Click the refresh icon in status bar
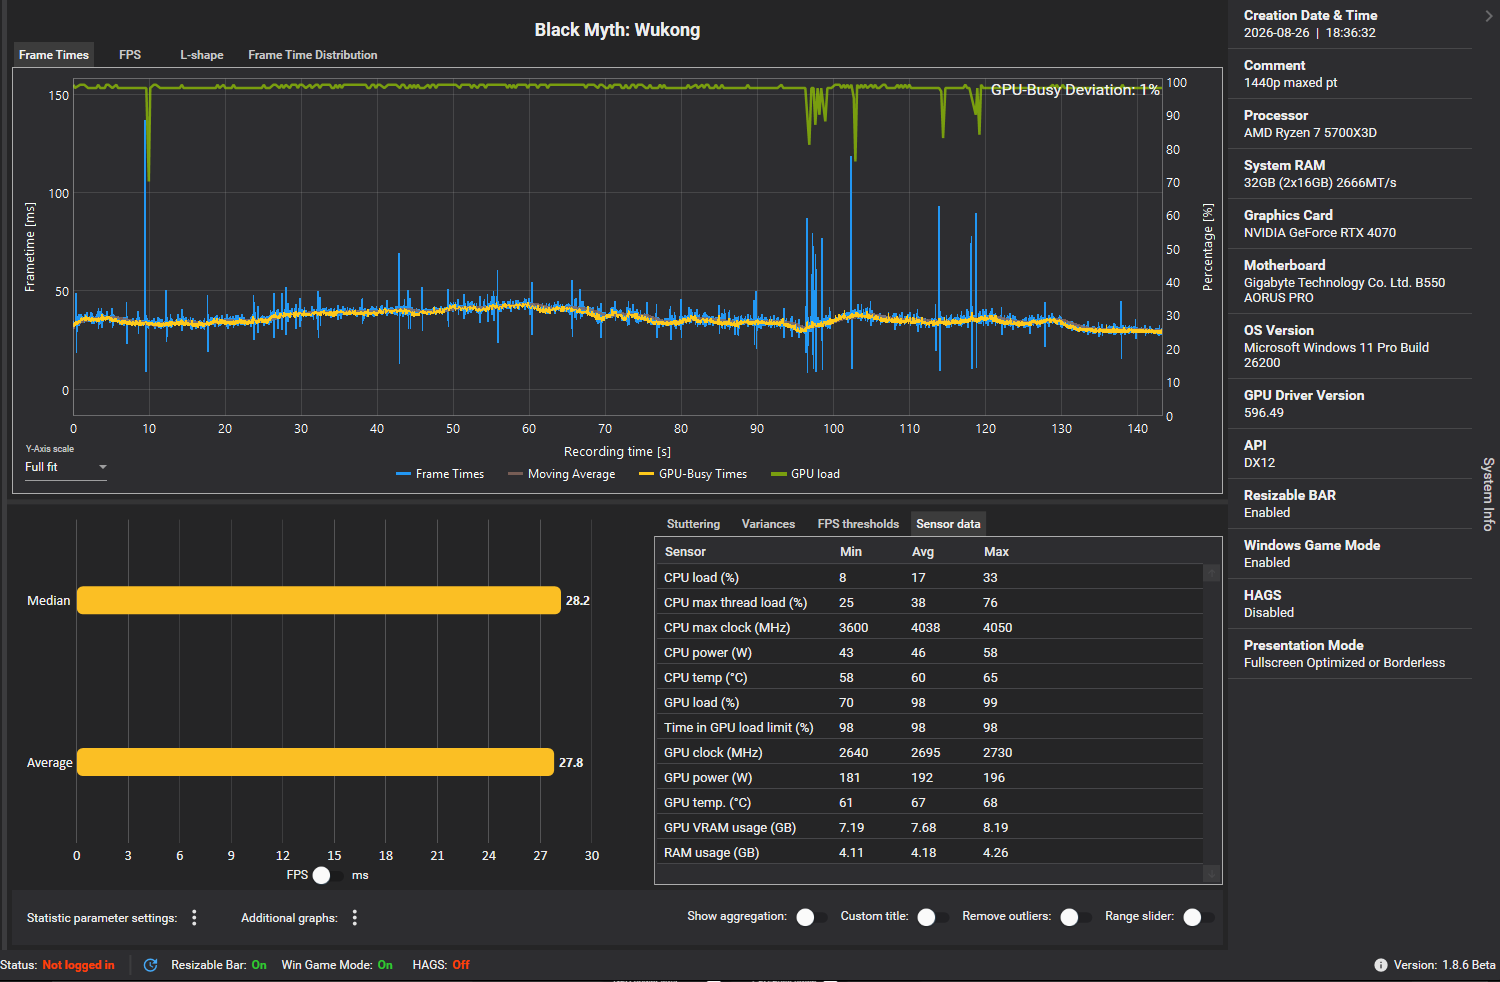This screenshot has height=982, width=1500. click(150, 965)
